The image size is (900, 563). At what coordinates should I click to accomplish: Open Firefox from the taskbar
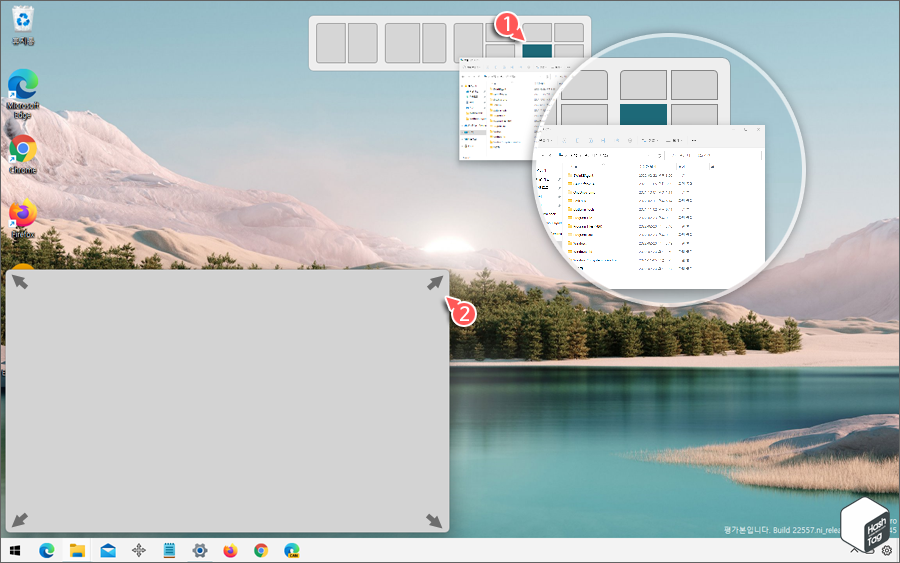click(230, 551)
